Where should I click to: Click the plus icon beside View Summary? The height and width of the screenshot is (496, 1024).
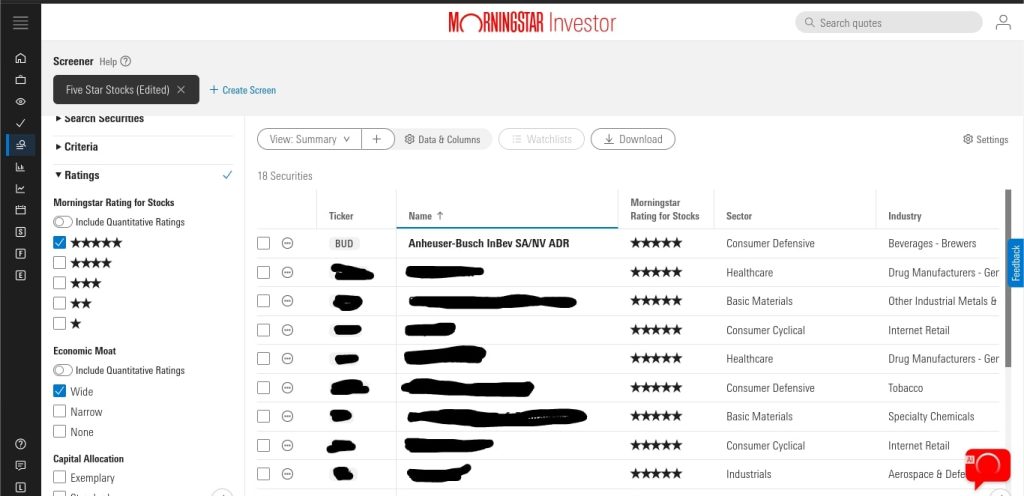(377, 139)
